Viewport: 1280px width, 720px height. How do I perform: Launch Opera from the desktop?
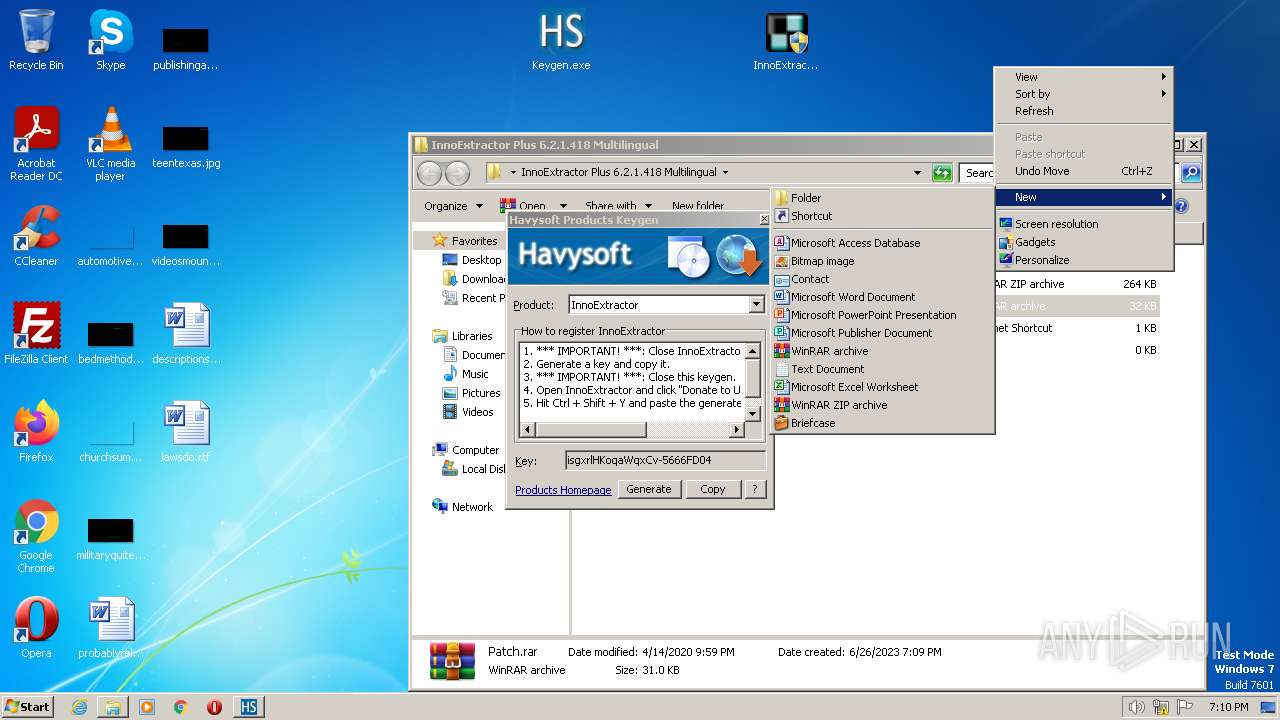[x=36, y=628]
